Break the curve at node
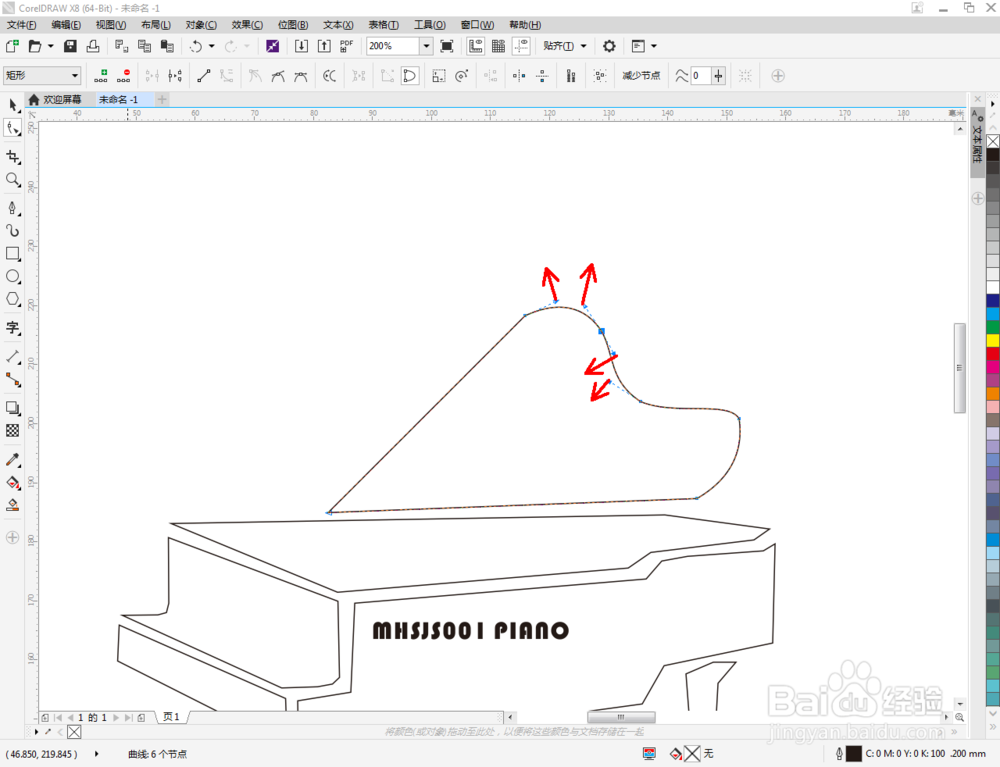The width and height of the screenshot is (1000, 767). coord(175,76)
